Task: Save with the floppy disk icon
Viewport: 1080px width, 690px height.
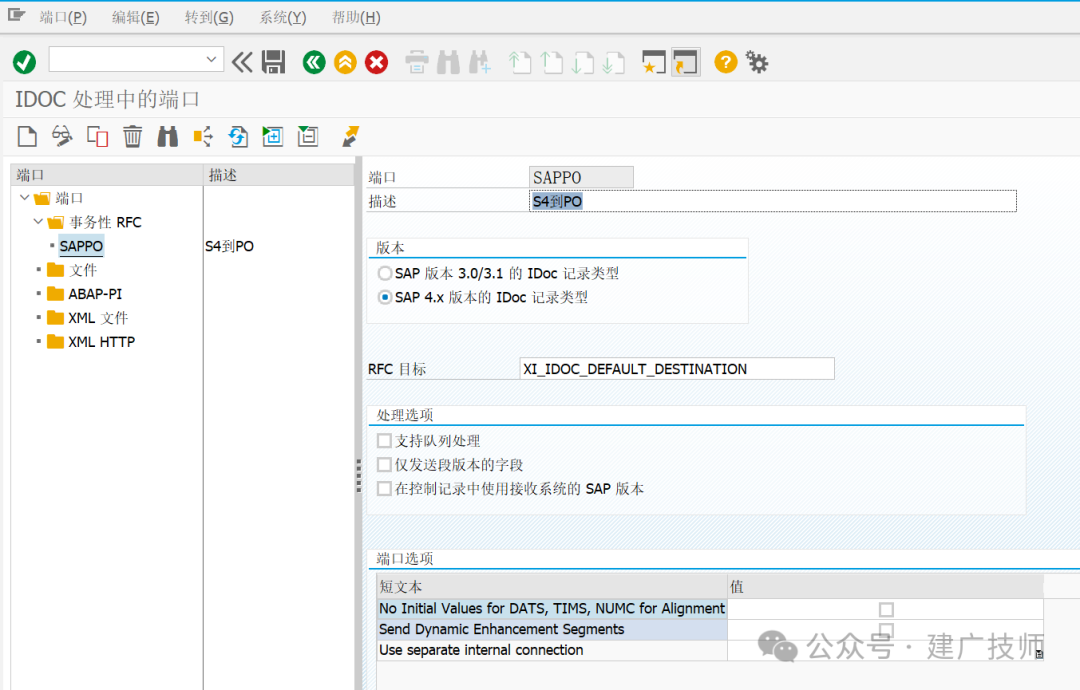Action: [x=273, y=63]
